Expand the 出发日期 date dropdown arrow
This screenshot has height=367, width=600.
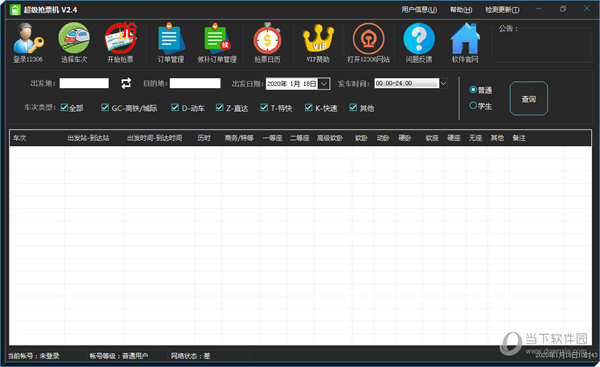pyautogui.click(x=324, y=83)
